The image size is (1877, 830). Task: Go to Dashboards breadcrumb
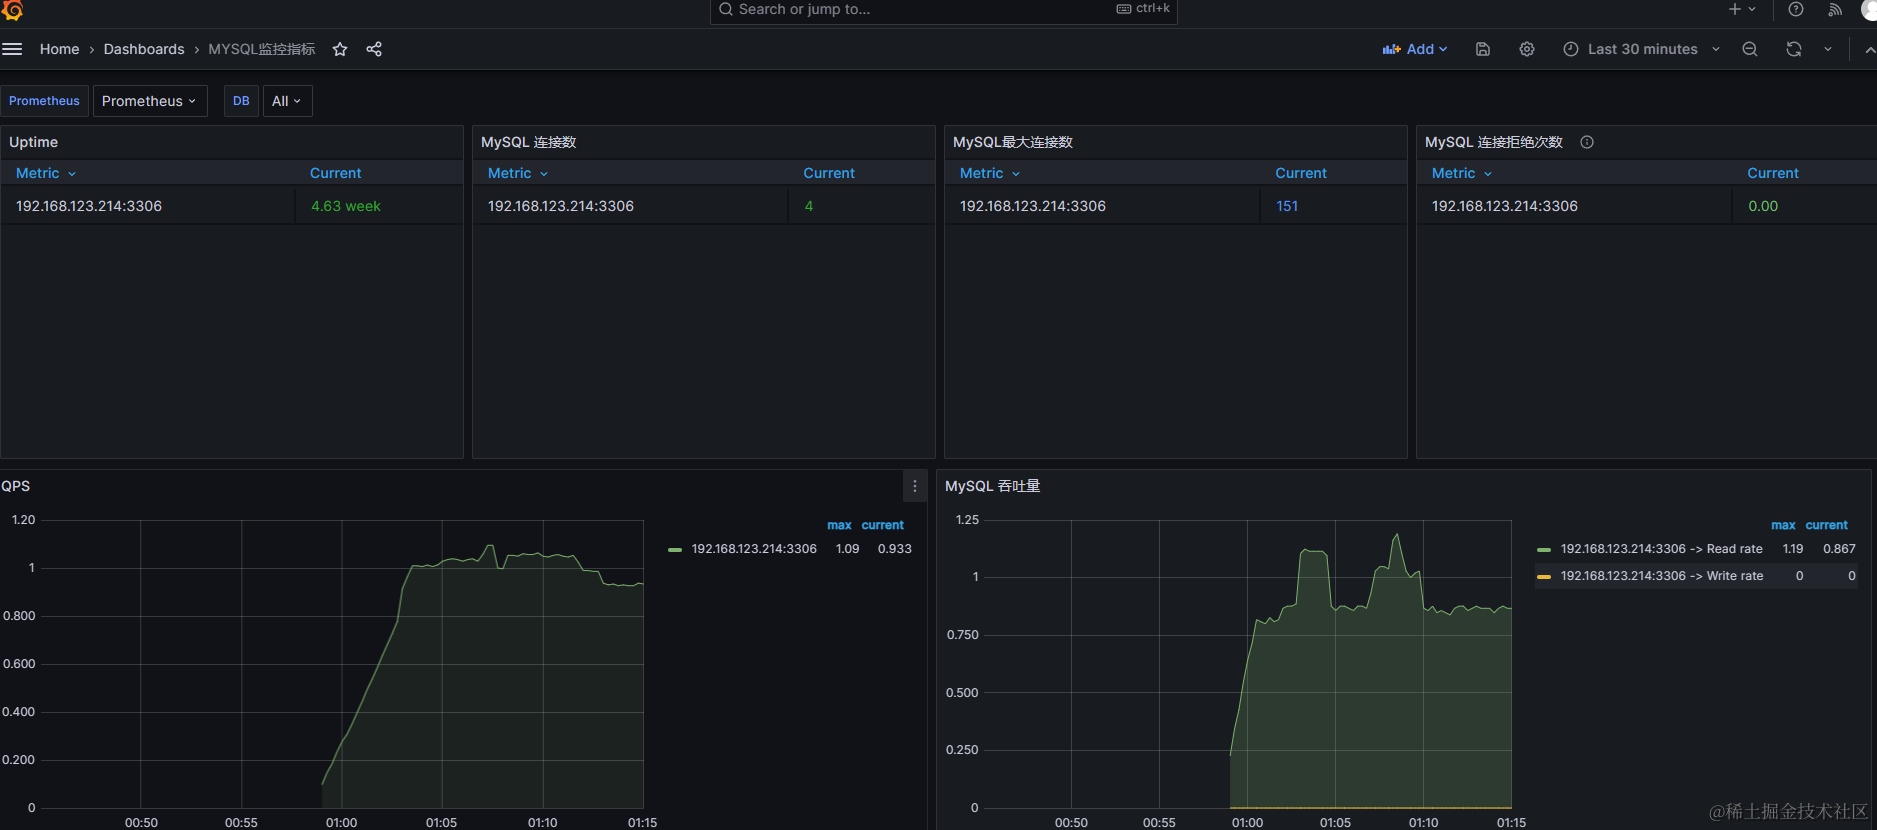point(144,49)
